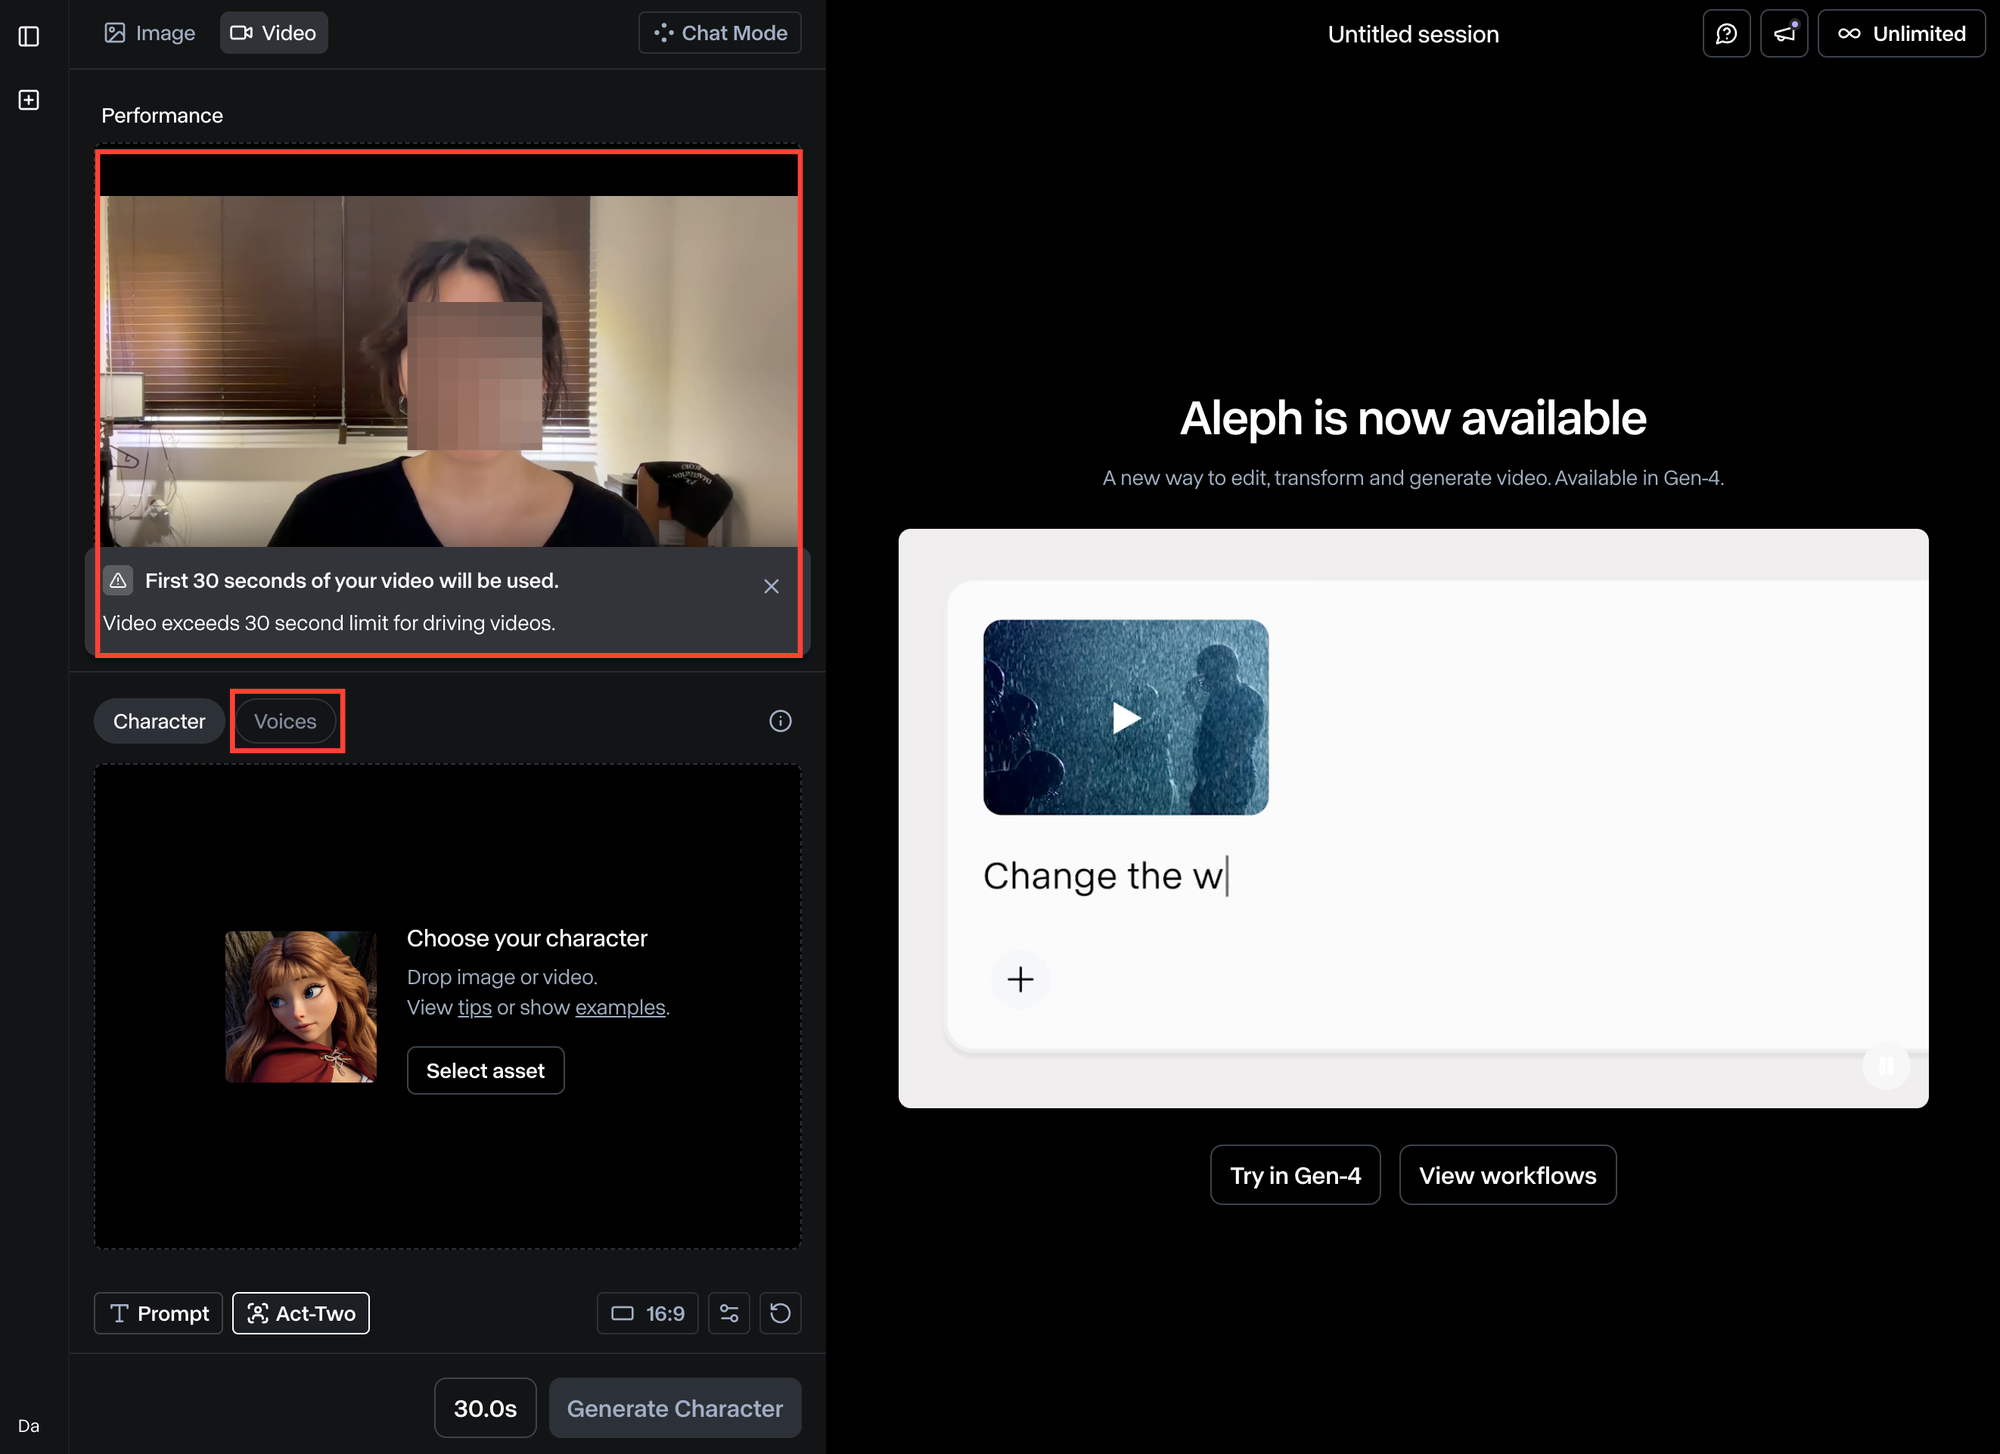This screenshot has width=2000, height=1454.
Task: Click the new session plus icon
Action: click(x=29, y=100)
